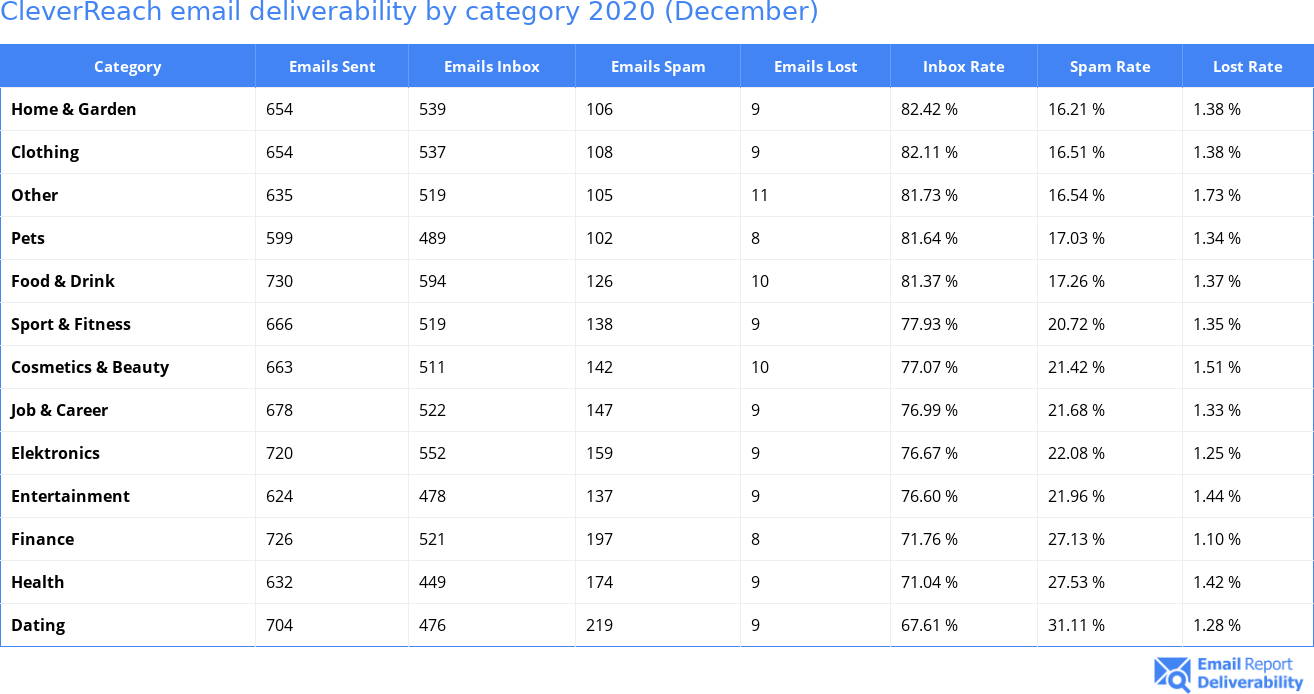Screen dimensions: 1314x694
Task: Click the Food & Drink category cell
Action: (x=63, y=281)
